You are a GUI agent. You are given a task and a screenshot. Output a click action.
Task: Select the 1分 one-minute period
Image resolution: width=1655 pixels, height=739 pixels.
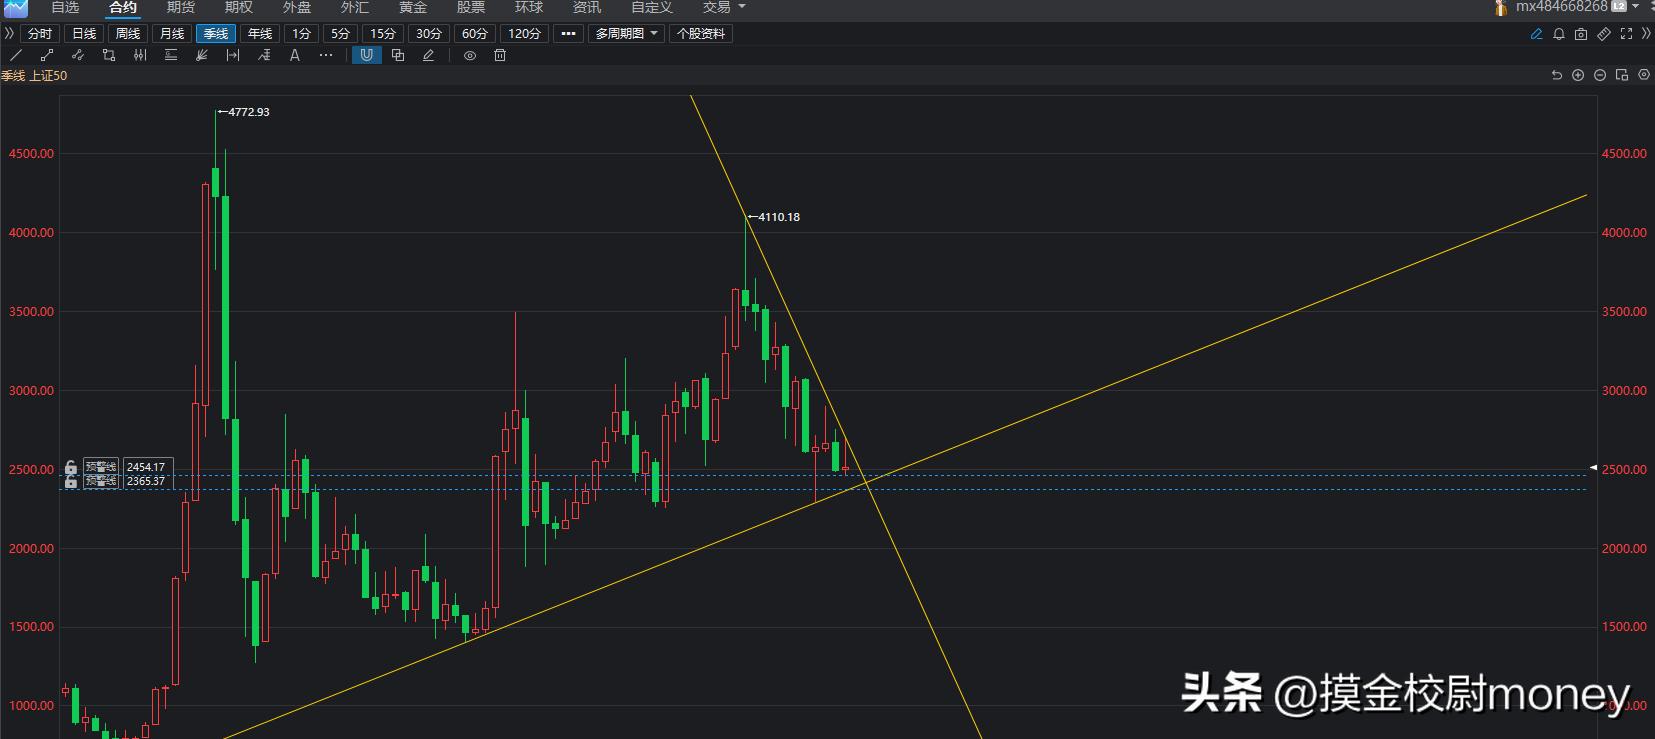point(301,34)
